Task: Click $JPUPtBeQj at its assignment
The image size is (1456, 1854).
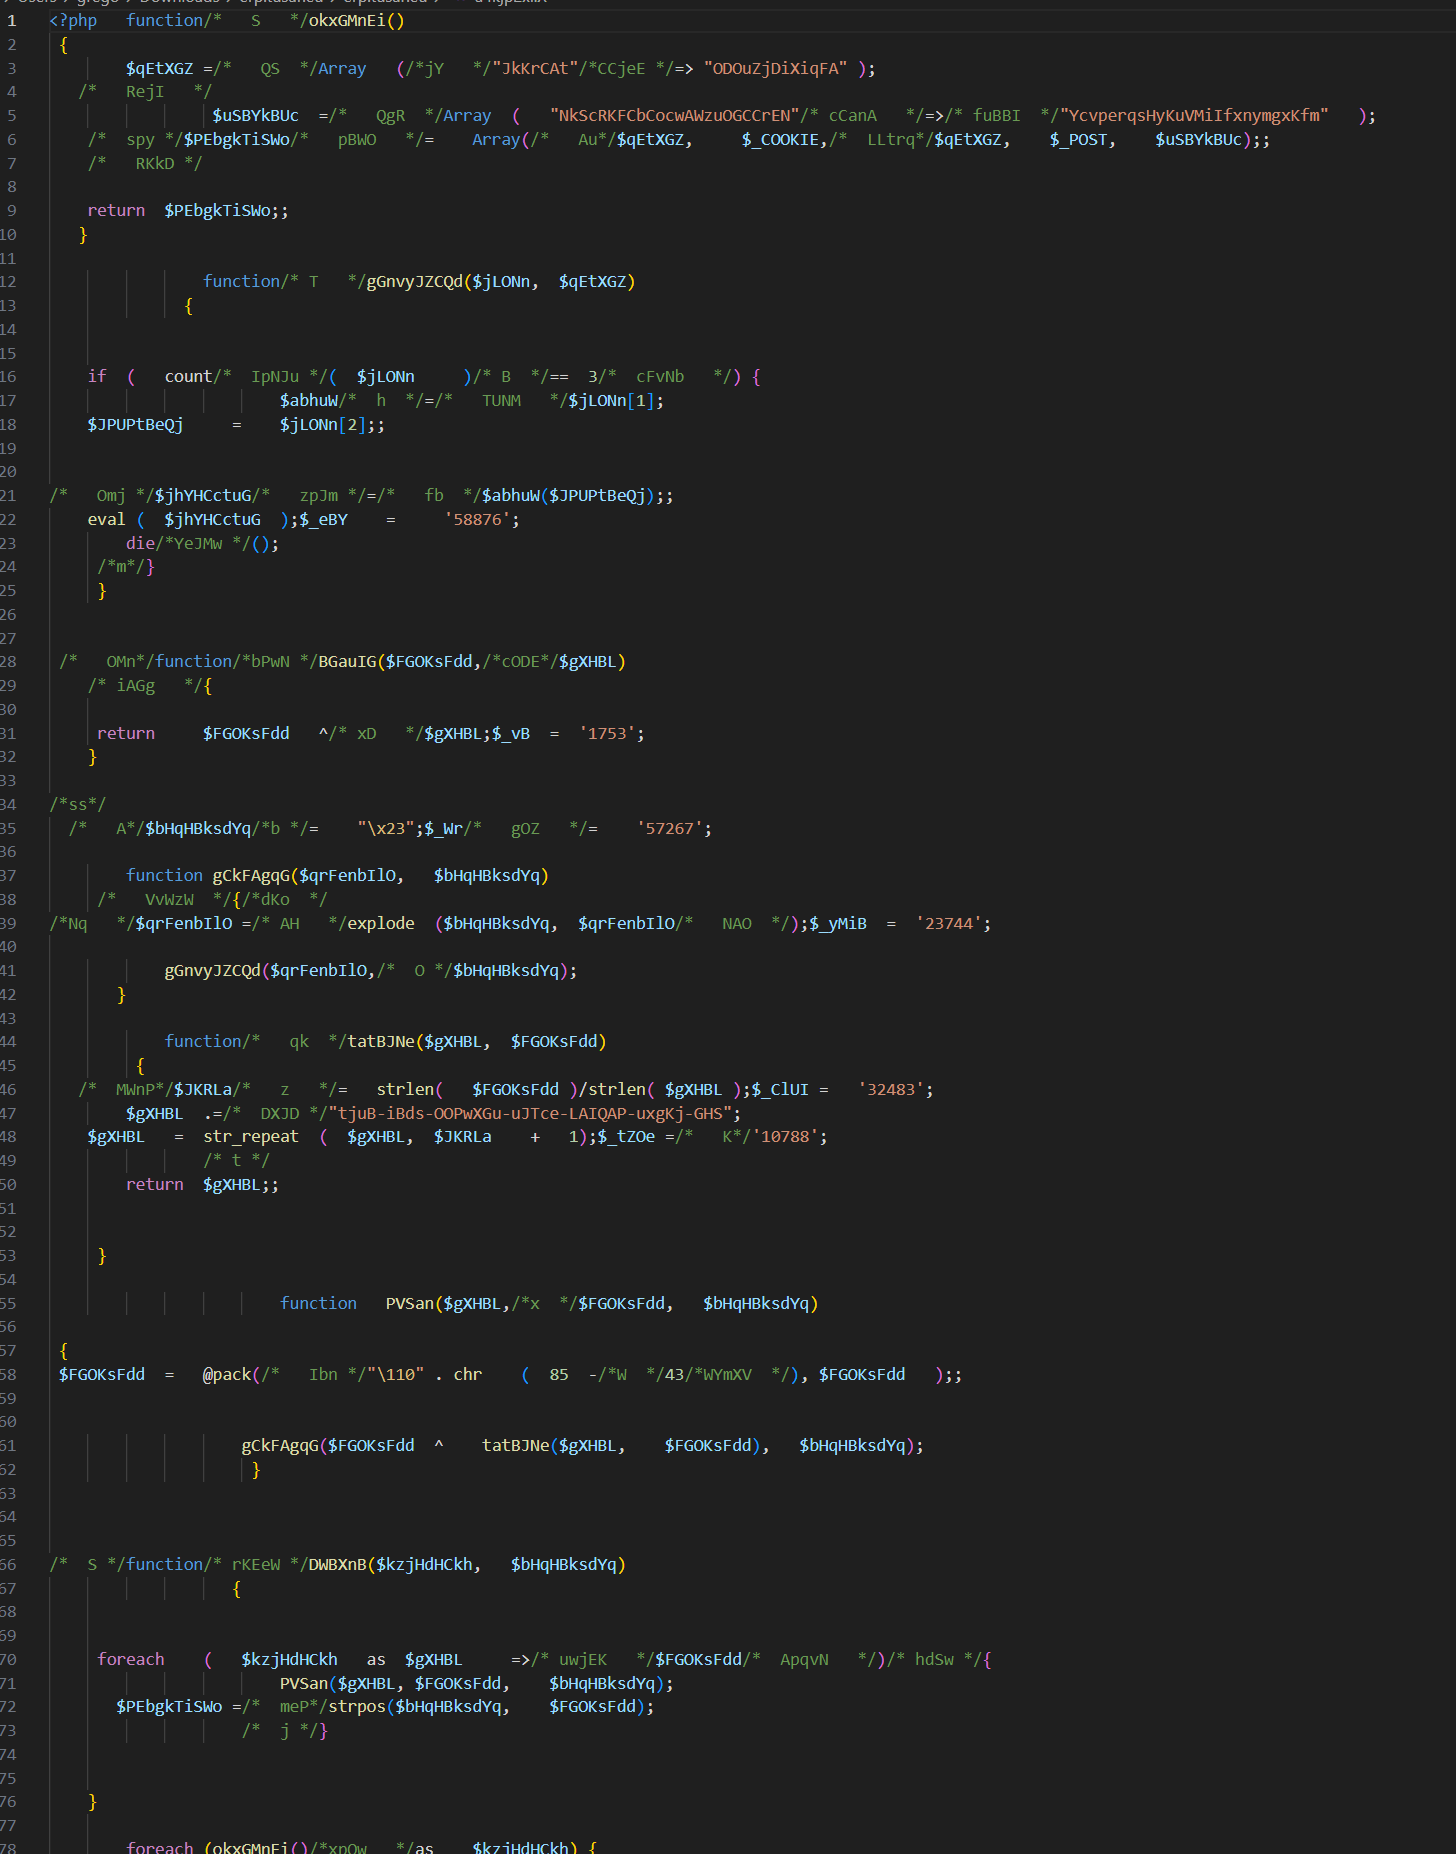Action: tap(135, 424)
